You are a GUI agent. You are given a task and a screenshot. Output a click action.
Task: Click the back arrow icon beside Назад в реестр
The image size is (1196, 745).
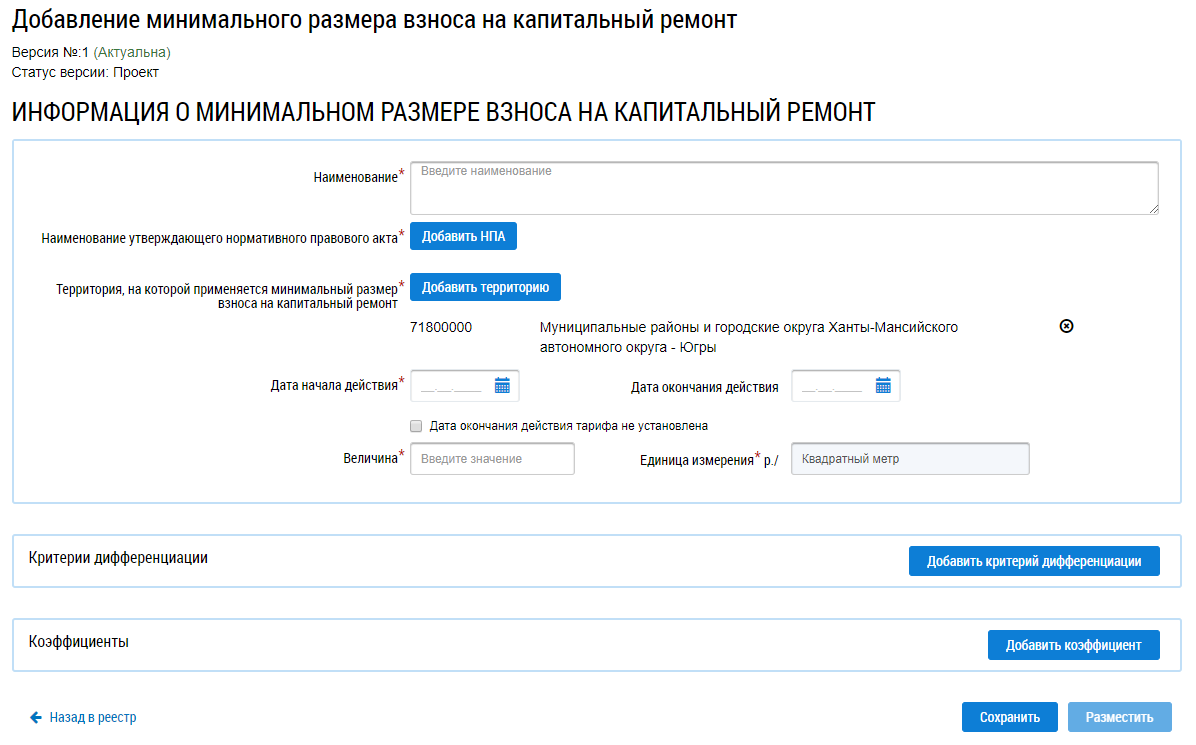[x=36, y=717]
